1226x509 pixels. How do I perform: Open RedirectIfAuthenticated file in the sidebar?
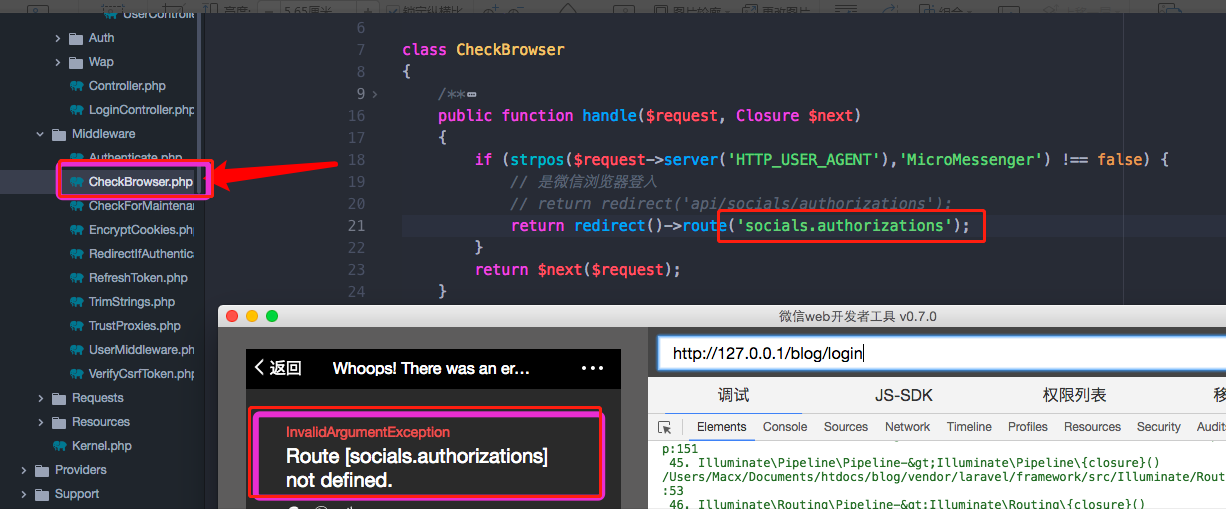tap(141, 254)
